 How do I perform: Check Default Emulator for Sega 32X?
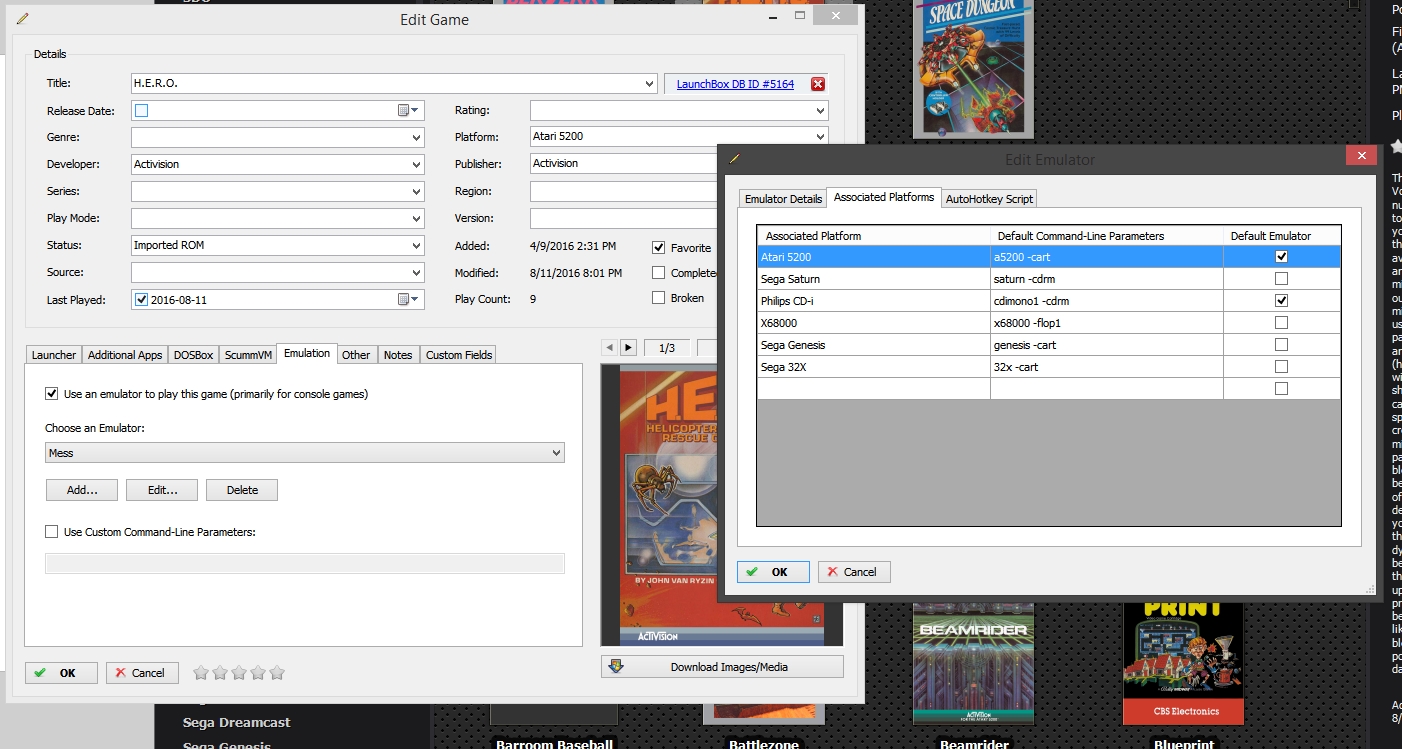coord(1281,367)
